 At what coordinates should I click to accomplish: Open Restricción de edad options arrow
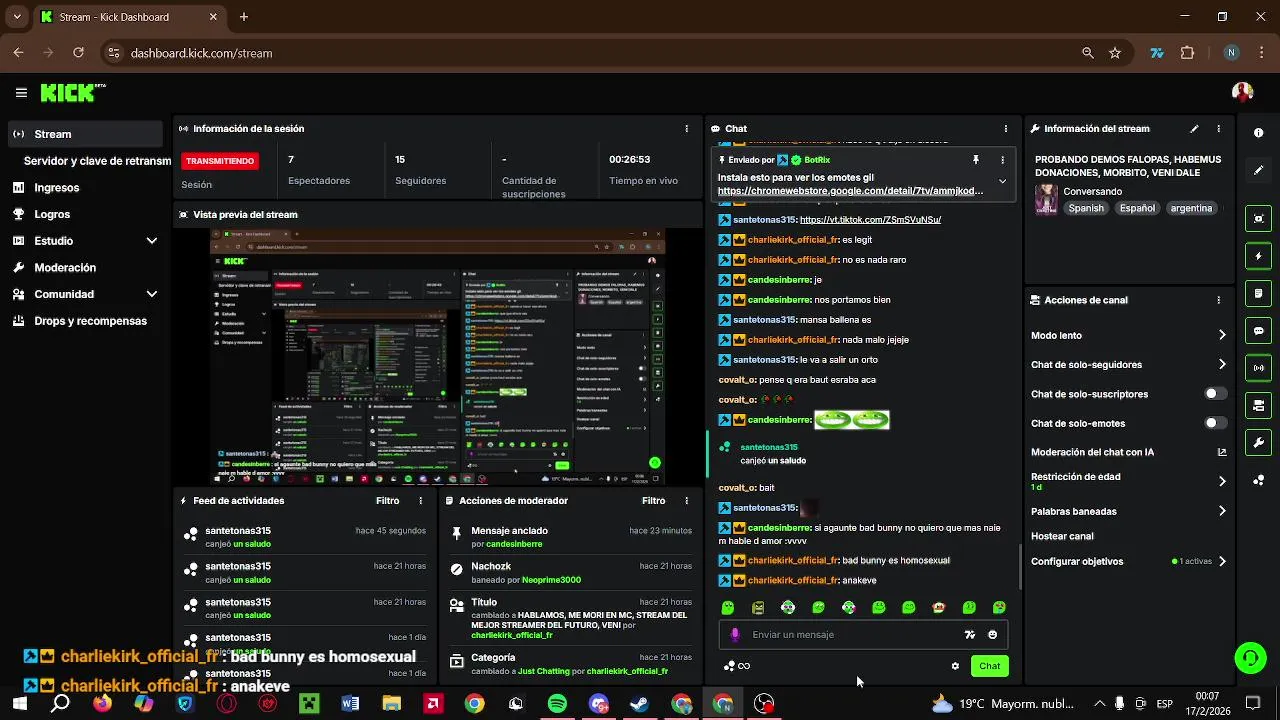point(1222,481)
